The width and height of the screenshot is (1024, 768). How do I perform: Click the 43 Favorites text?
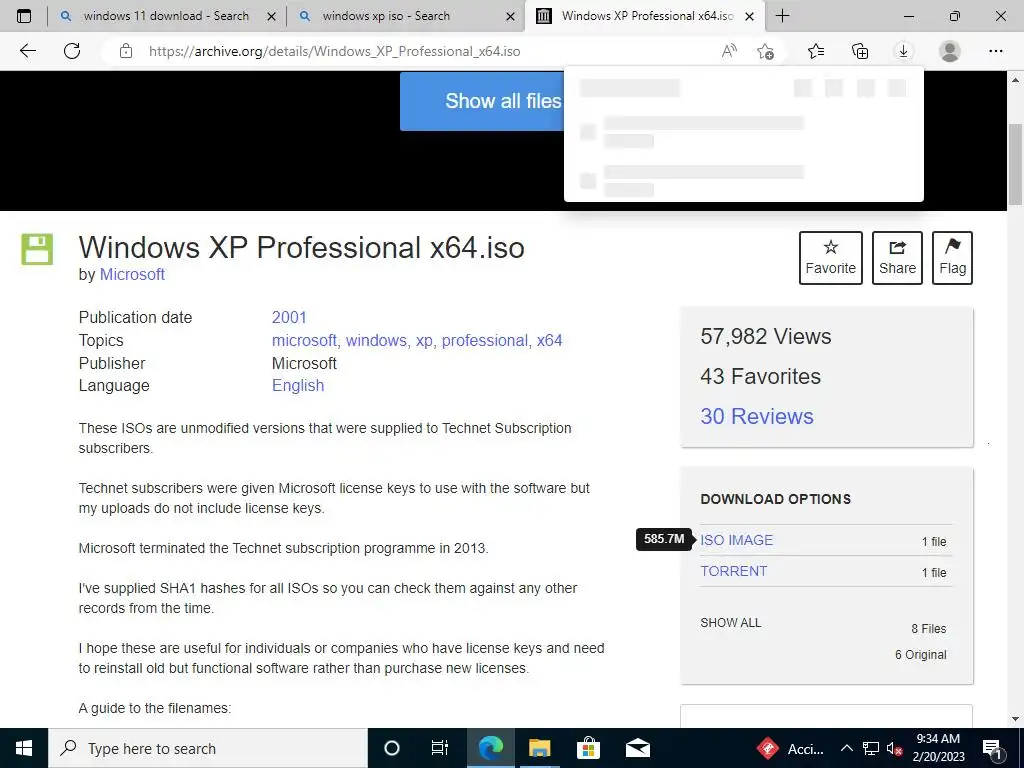(x=760, y=376)
